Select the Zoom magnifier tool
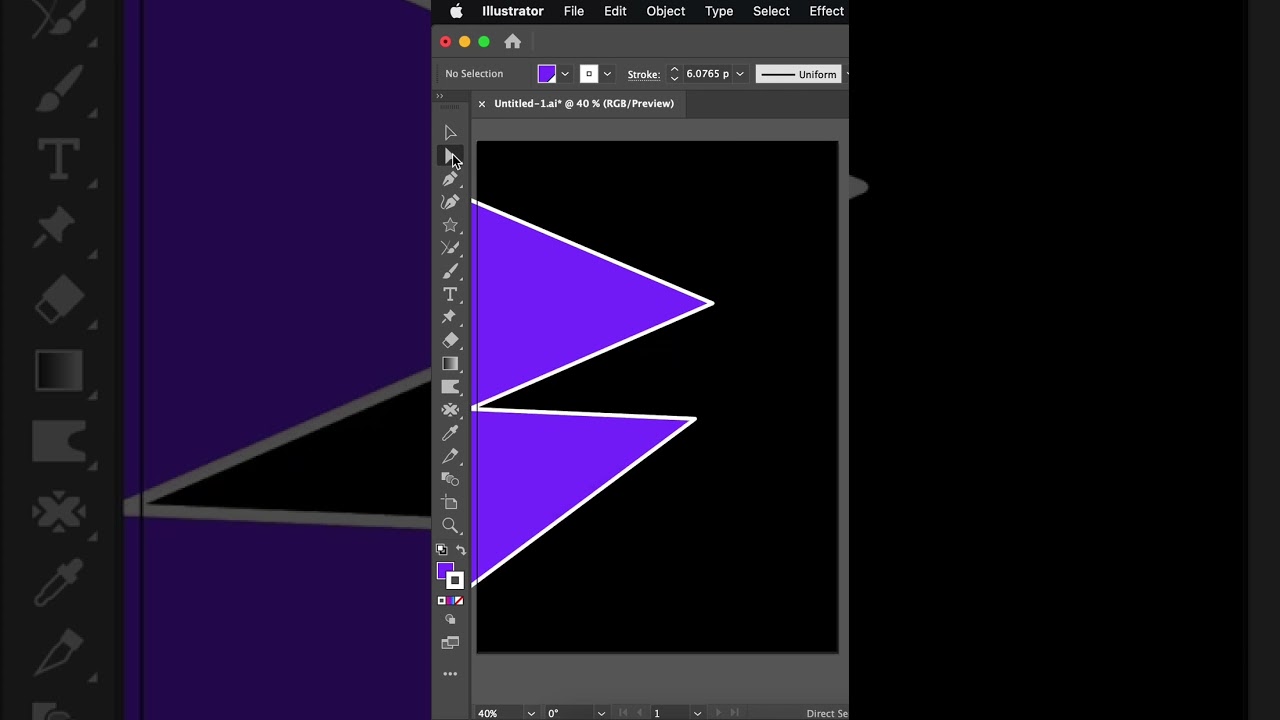The image size is (1280, 720). (x=450, y=525)
